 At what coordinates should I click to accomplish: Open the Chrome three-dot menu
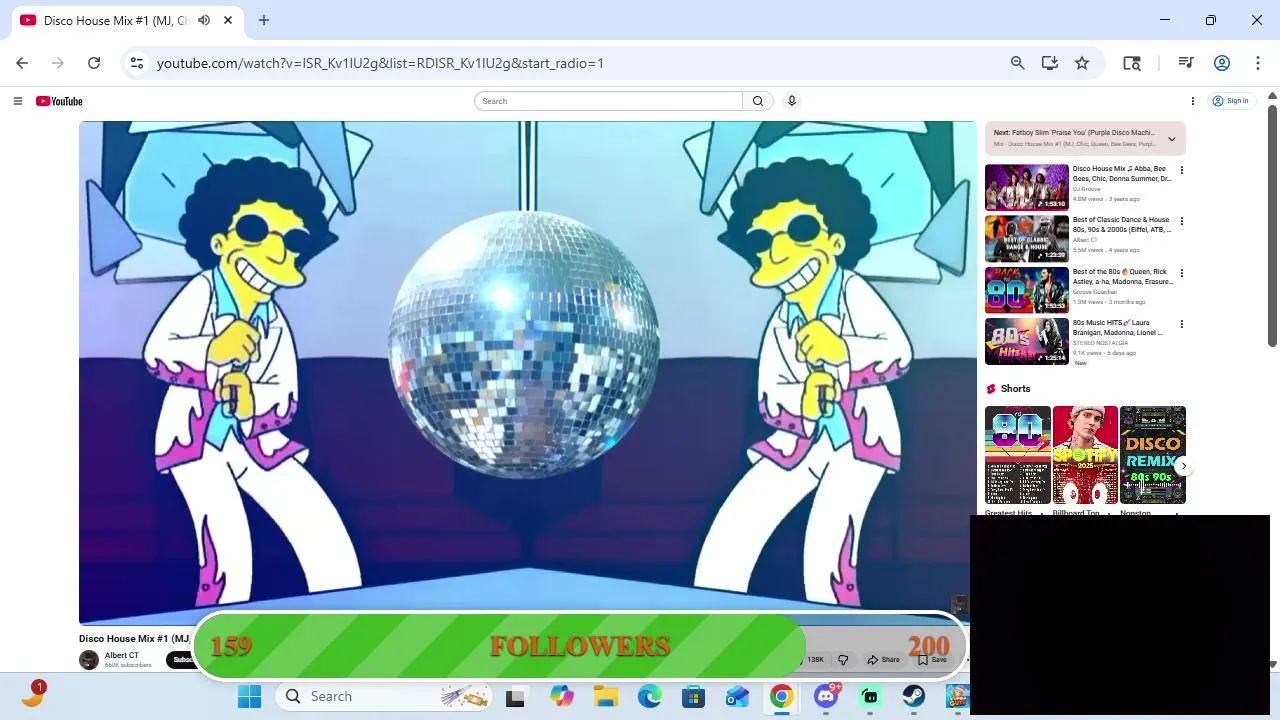pos(1258,63)
